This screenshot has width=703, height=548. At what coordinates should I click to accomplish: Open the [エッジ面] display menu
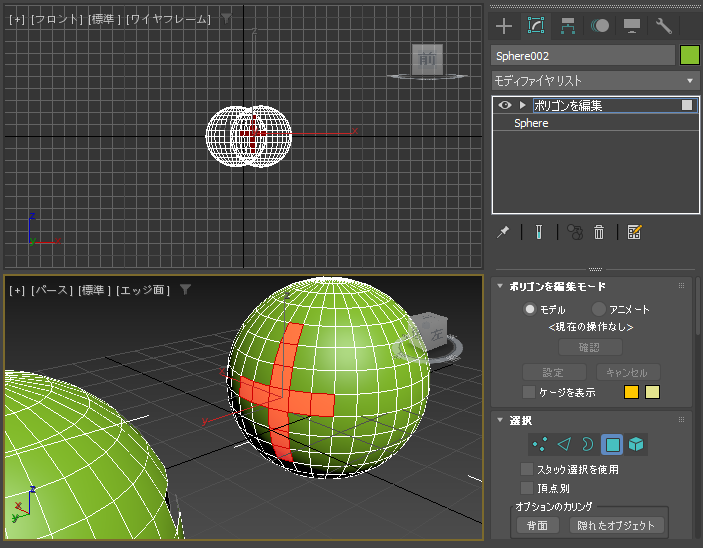pos(143,291)
